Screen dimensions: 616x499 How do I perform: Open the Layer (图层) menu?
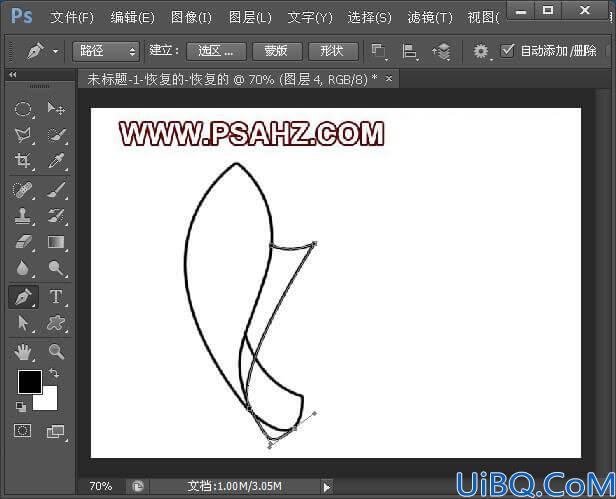pos(250,17)
